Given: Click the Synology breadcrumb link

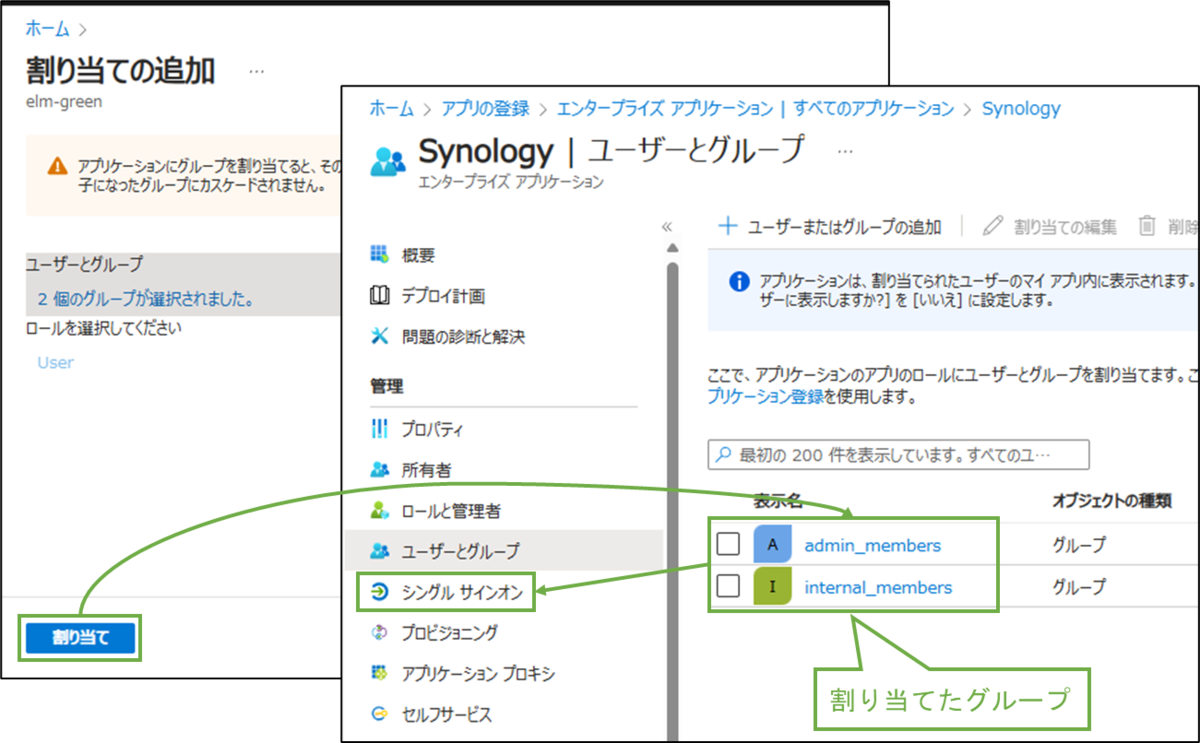Looking at the screenshot, I should tap(1021, 108).
